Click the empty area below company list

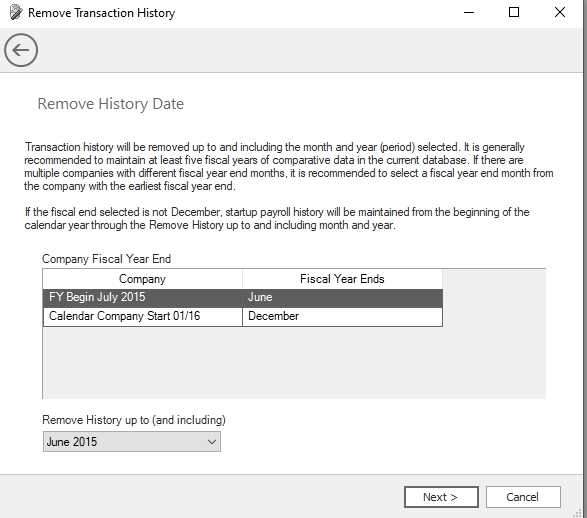pos(294,362)
